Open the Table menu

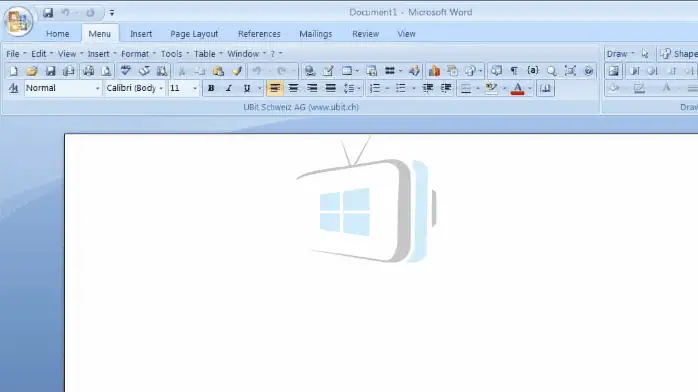pos(208,54)
